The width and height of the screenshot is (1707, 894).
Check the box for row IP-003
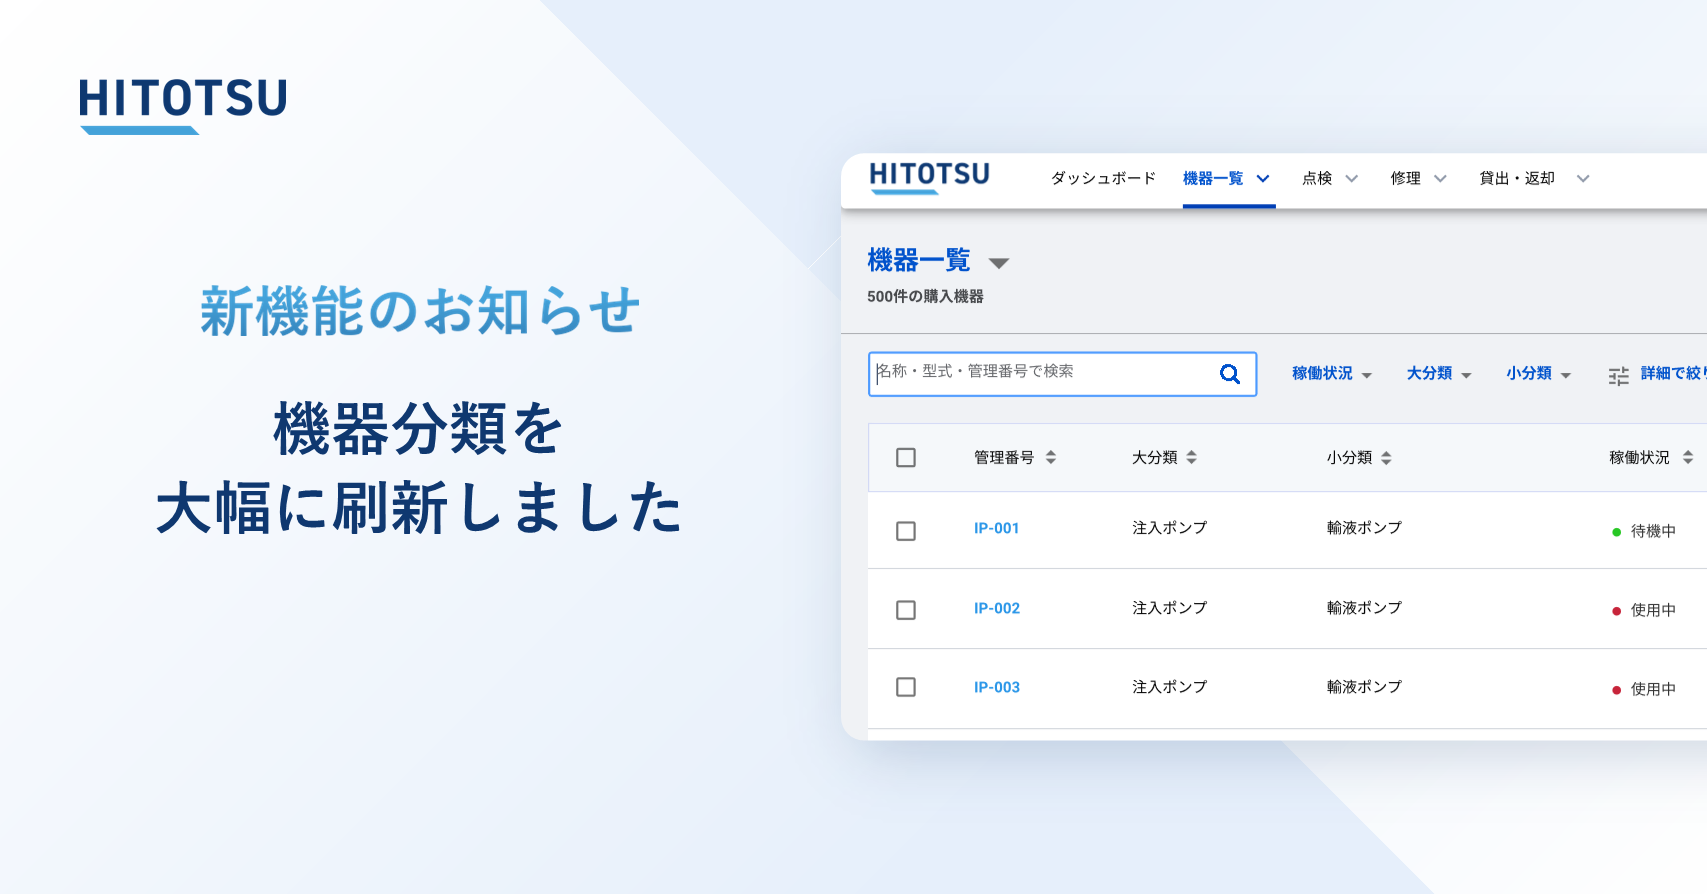coord(906,687)
